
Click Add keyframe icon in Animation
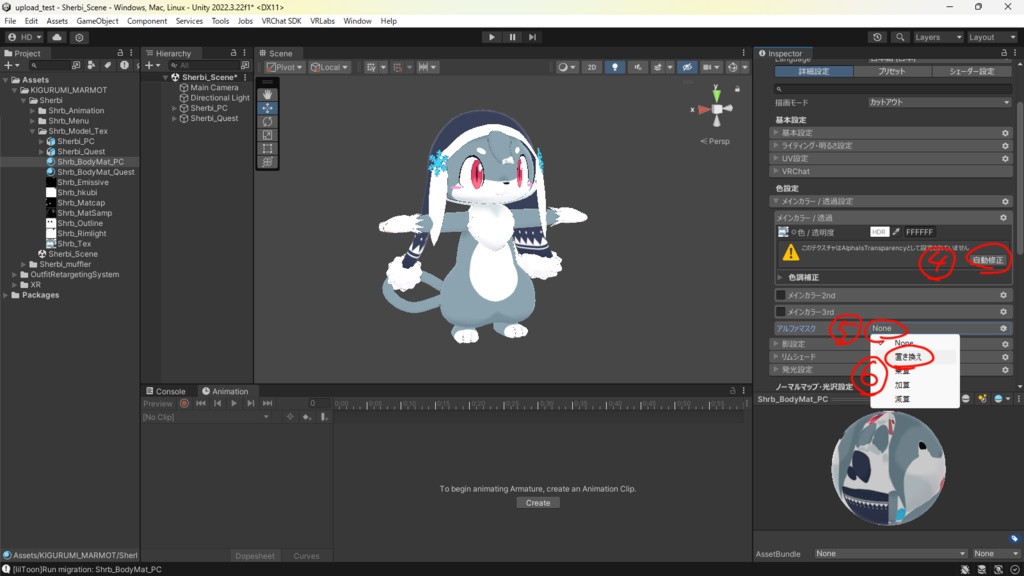pos(306,417)
